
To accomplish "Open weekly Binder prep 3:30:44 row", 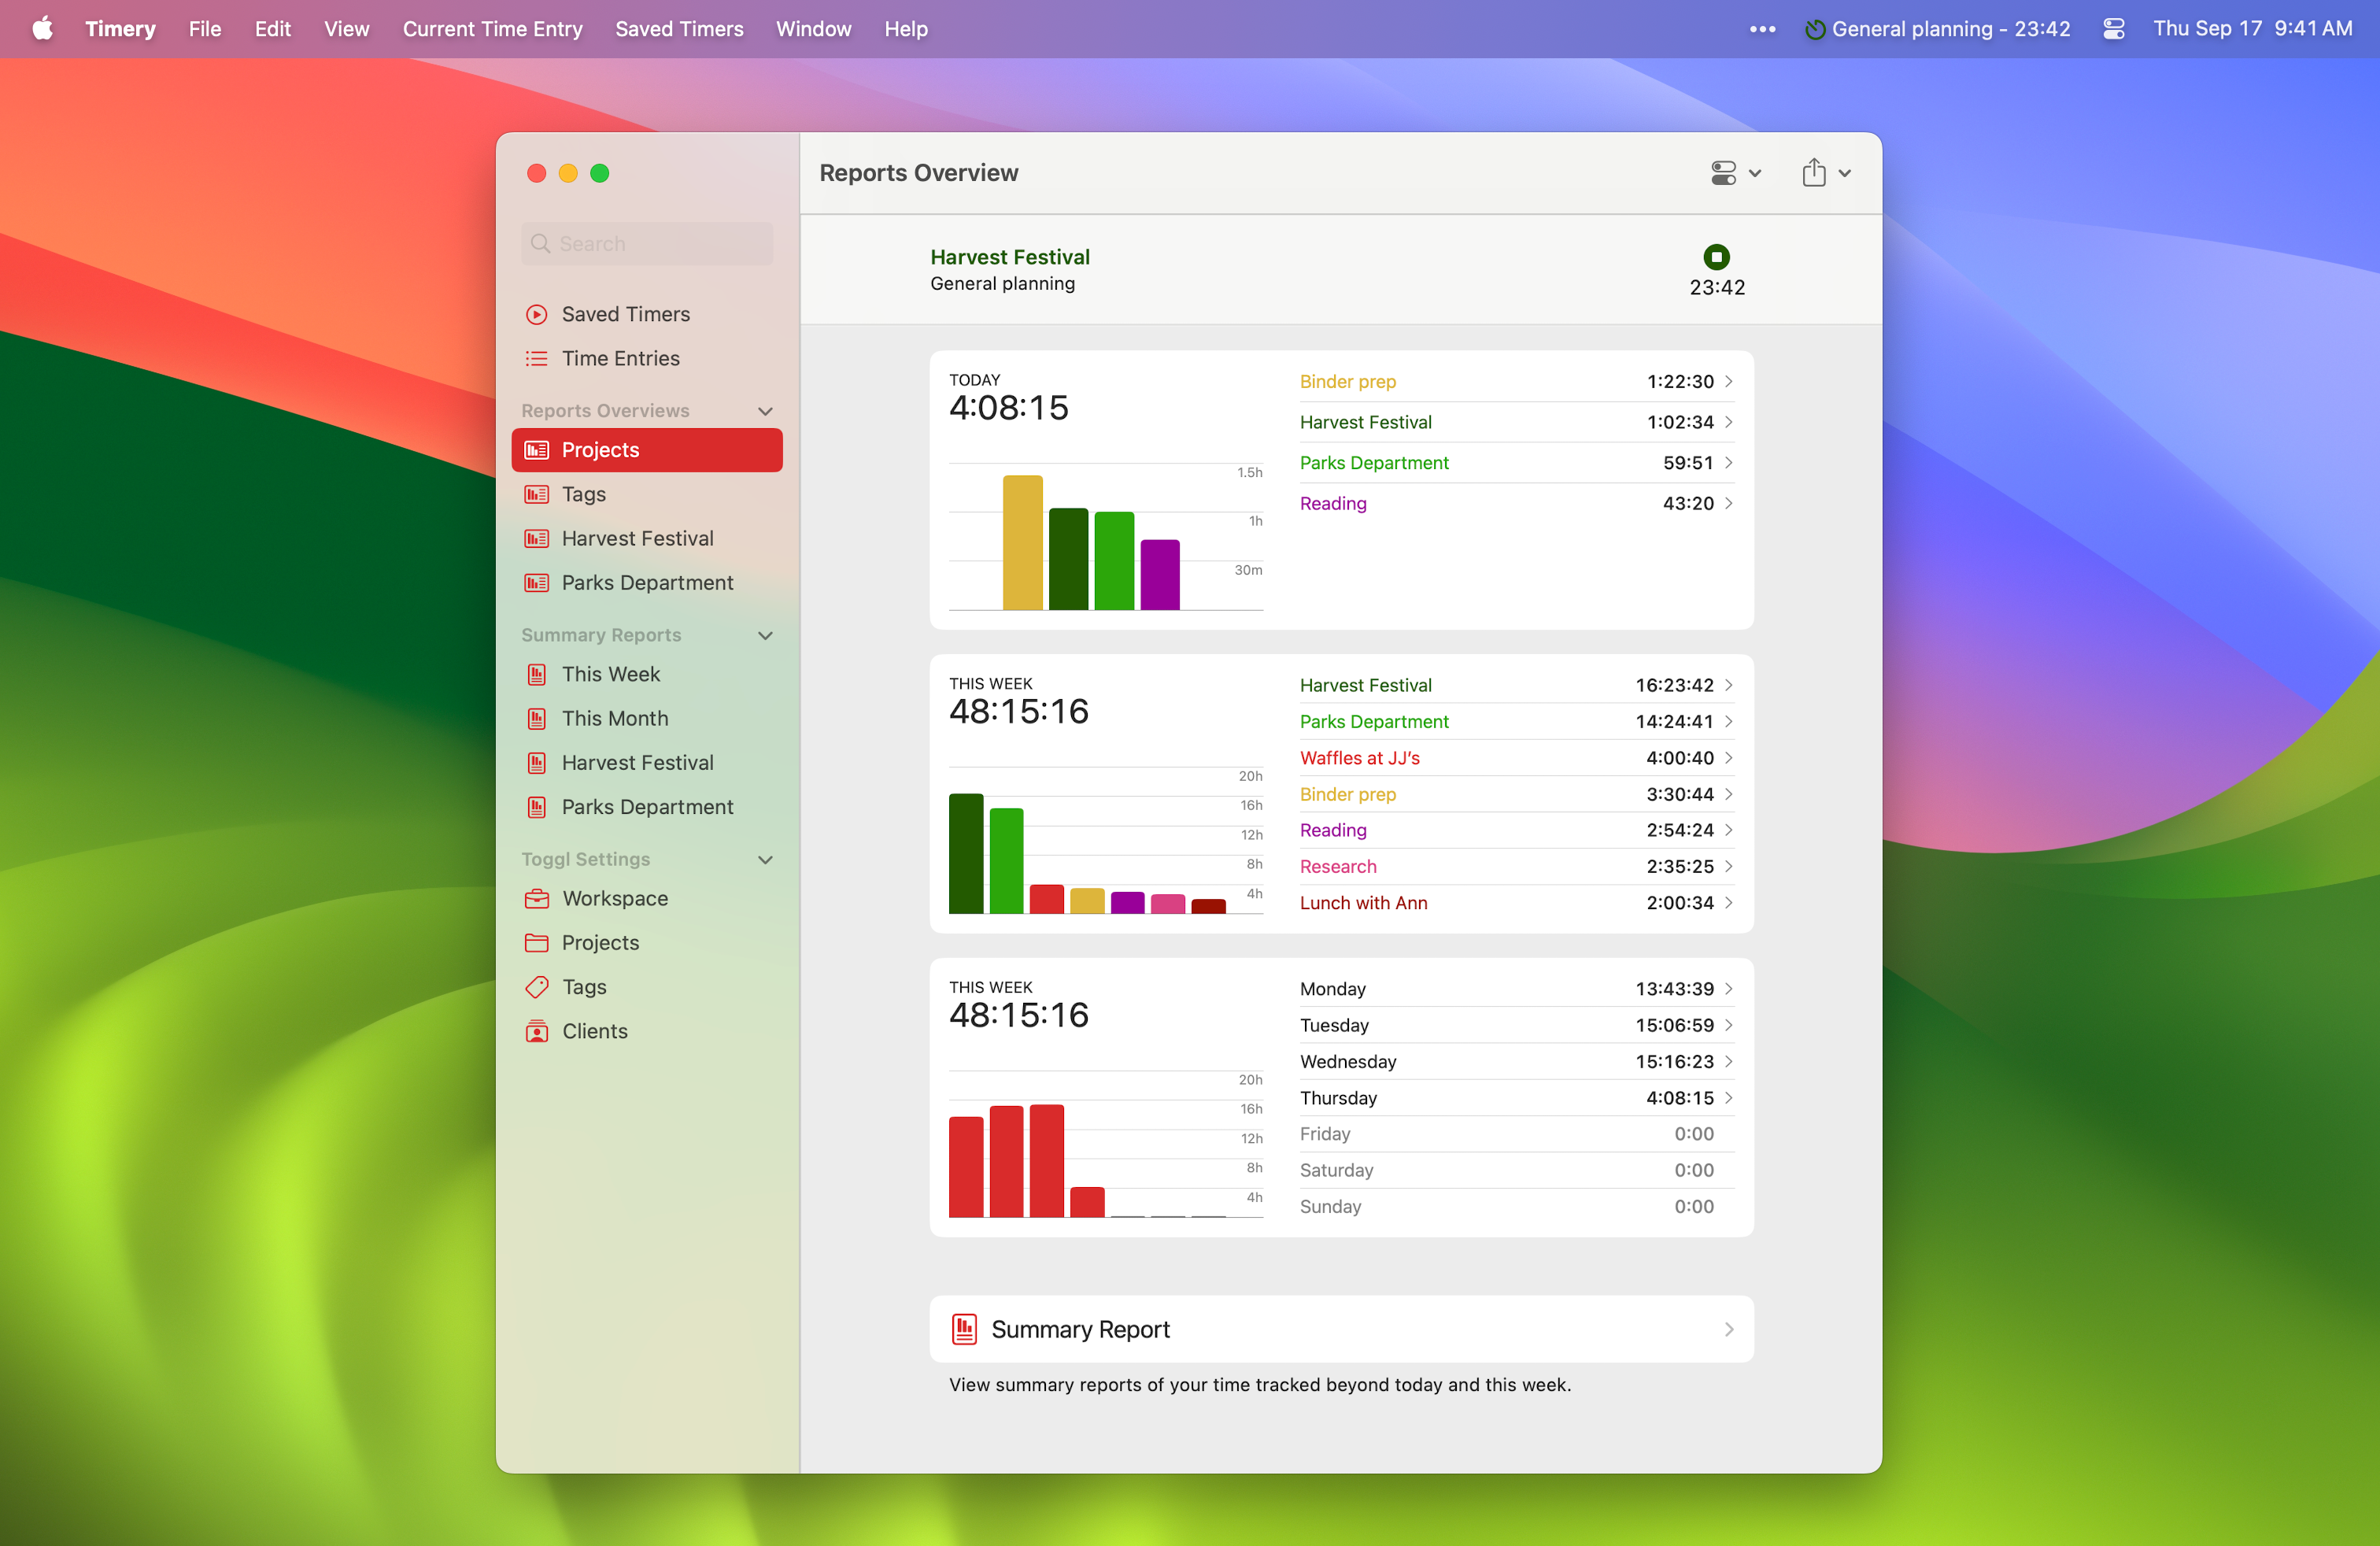I will (x=1516, y=794).
